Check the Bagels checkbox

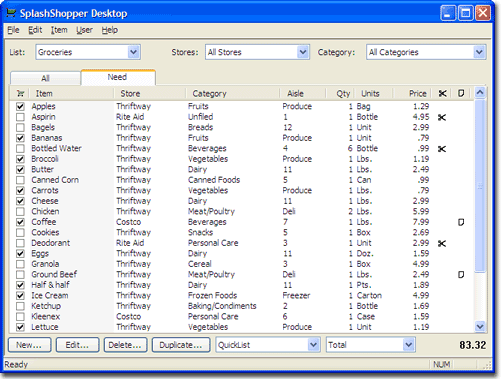[x=20, y=127]
